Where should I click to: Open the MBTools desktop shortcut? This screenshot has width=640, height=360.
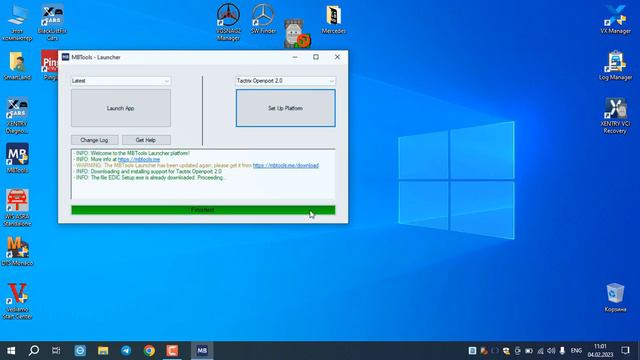[17, 158]
